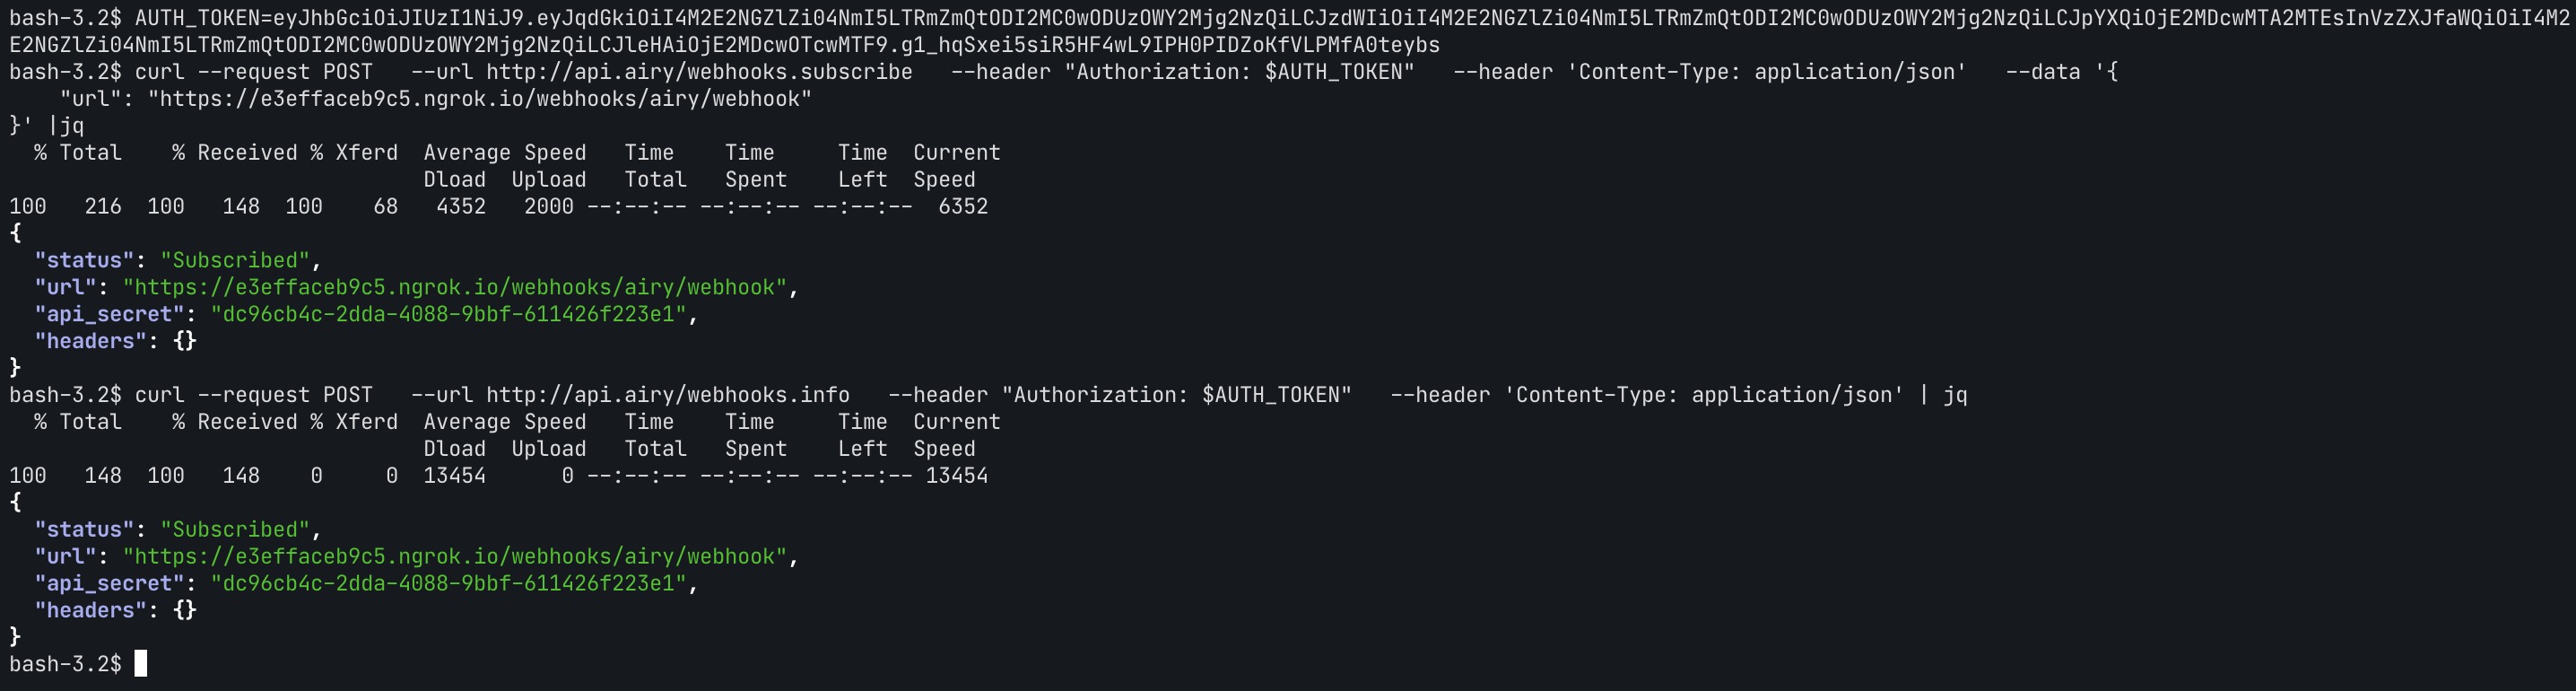Viewport: 2576px width, 691px height.
Task: Click the Upload speed value 2000
Action: click(549, 207)
